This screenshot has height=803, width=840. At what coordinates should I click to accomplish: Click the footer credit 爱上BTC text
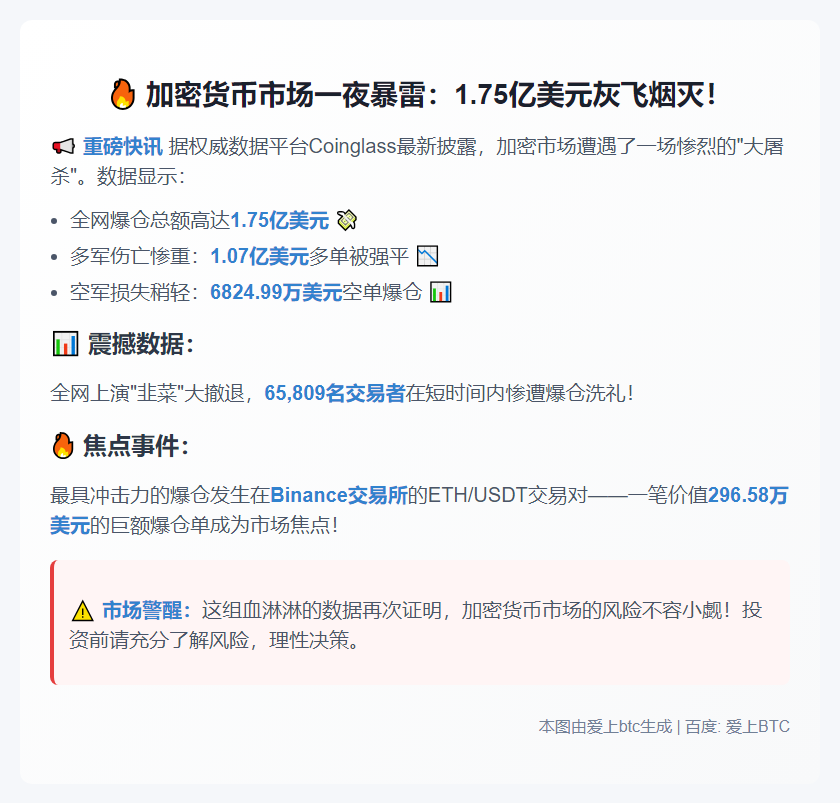(x=758, y=726)
